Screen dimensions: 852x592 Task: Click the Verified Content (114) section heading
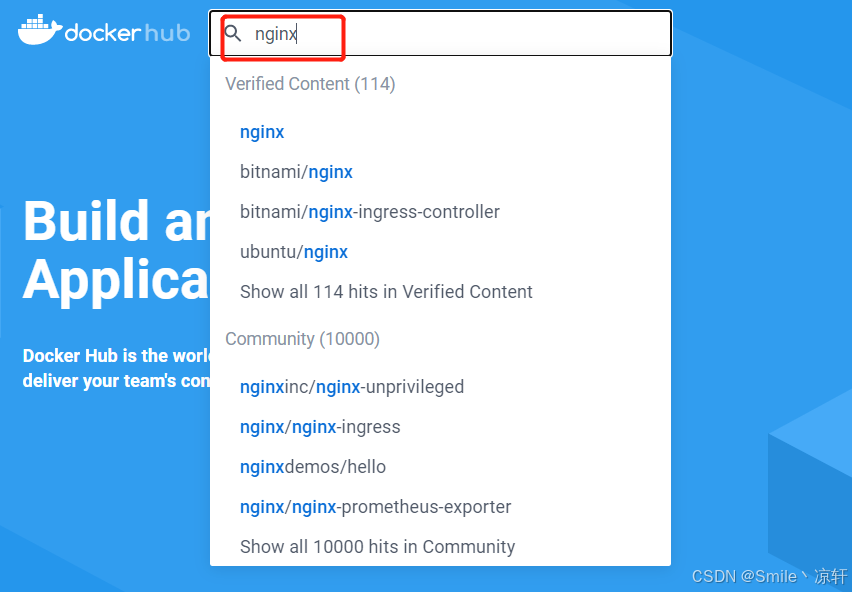[x=310, y=84]
